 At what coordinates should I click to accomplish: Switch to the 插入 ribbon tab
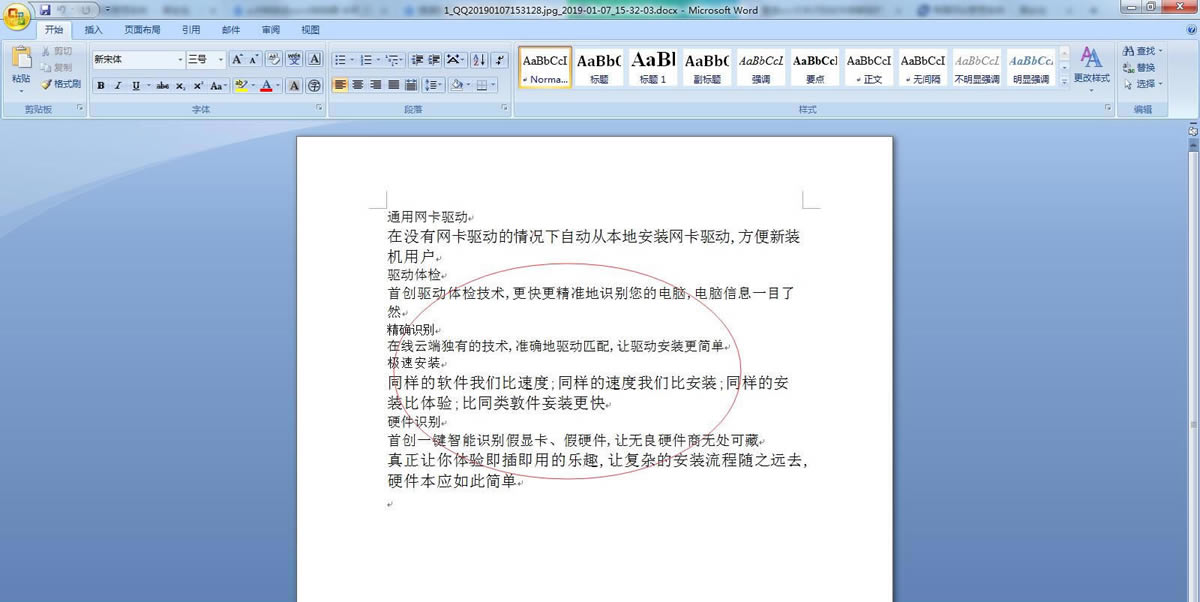[x=93, y=30]
